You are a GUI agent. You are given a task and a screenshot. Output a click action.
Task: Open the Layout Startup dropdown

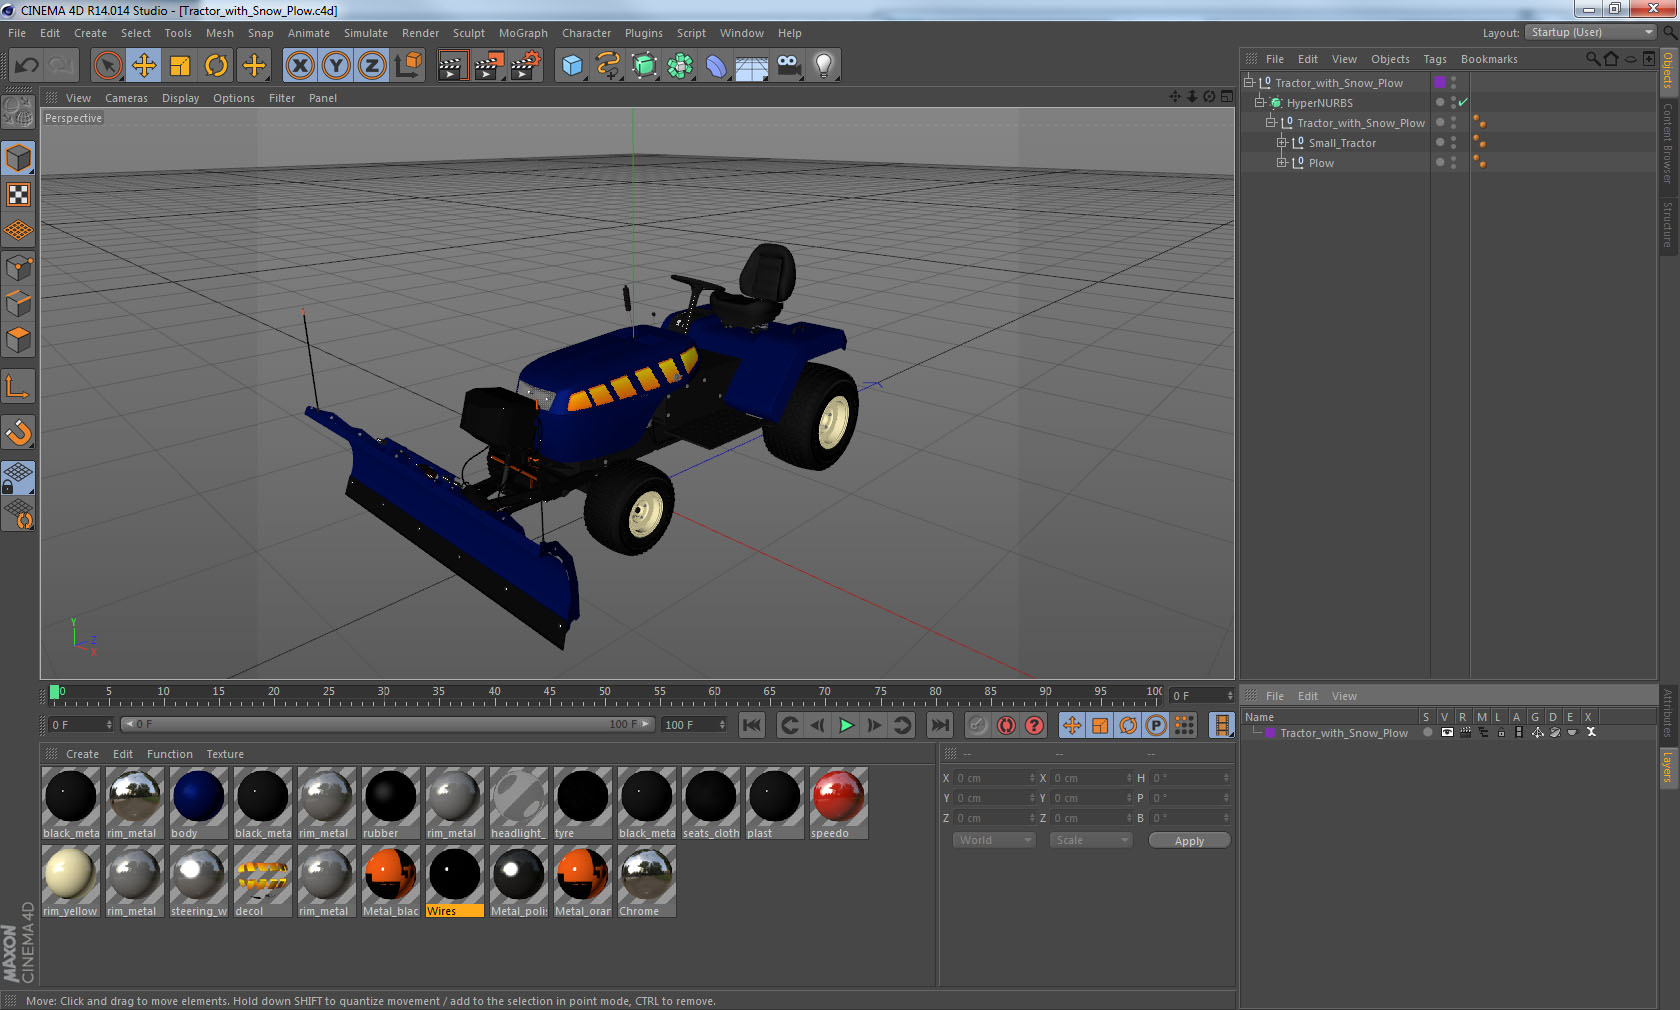point(1592,32)
